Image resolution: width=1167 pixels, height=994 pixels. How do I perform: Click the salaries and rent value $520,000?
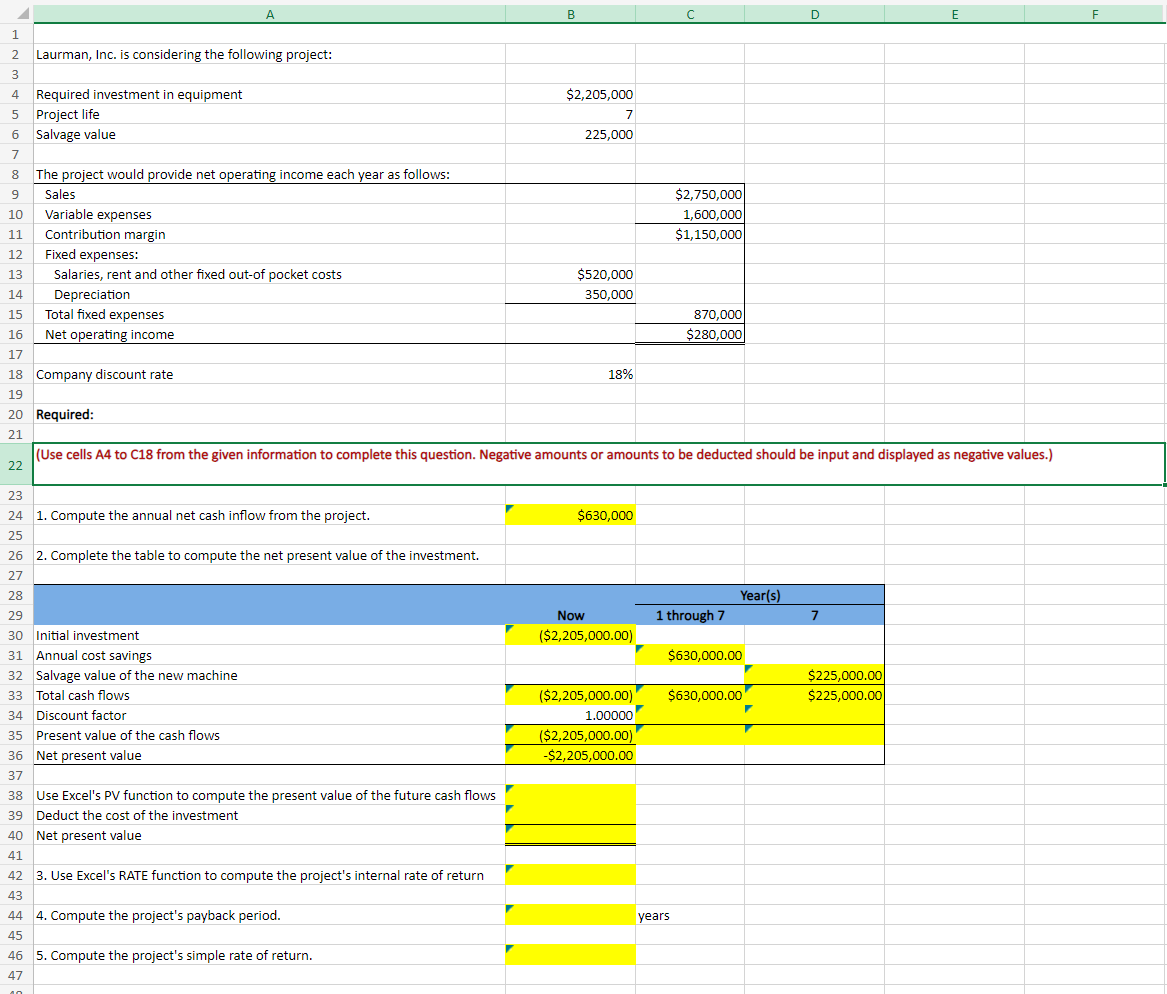570,275
